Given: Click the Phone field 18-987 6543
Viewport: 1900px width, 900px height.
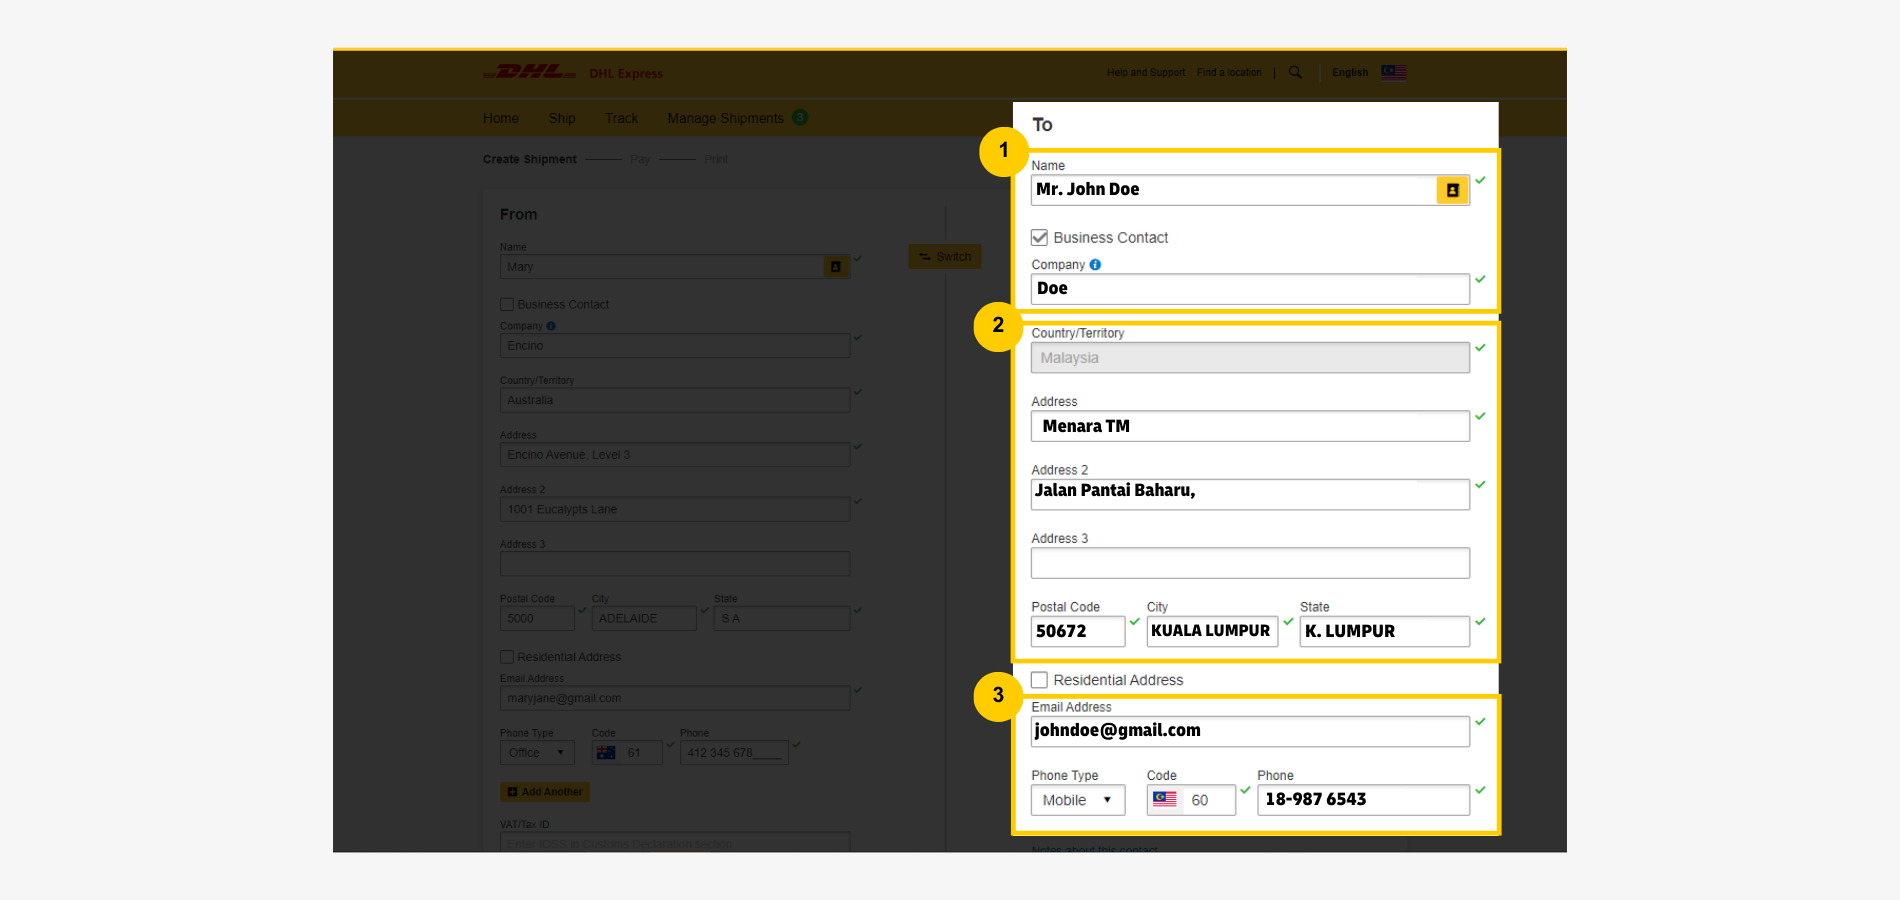Looking at the screenshot, I should click(1363, 800).
